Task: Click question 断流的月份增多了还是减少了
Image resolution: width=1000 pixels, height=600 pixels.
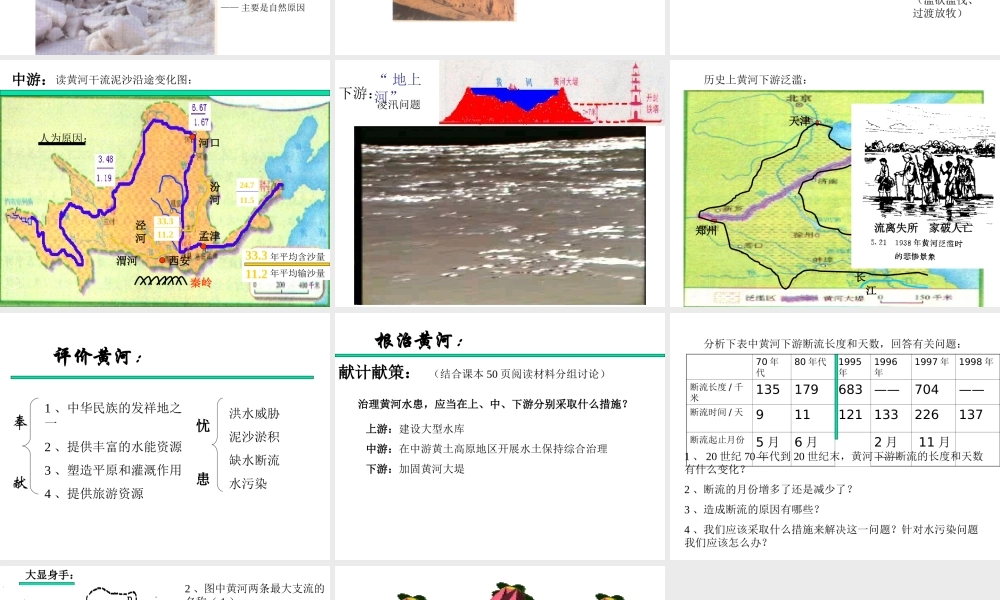Action: pyautogui.click(x=768, y=490)
